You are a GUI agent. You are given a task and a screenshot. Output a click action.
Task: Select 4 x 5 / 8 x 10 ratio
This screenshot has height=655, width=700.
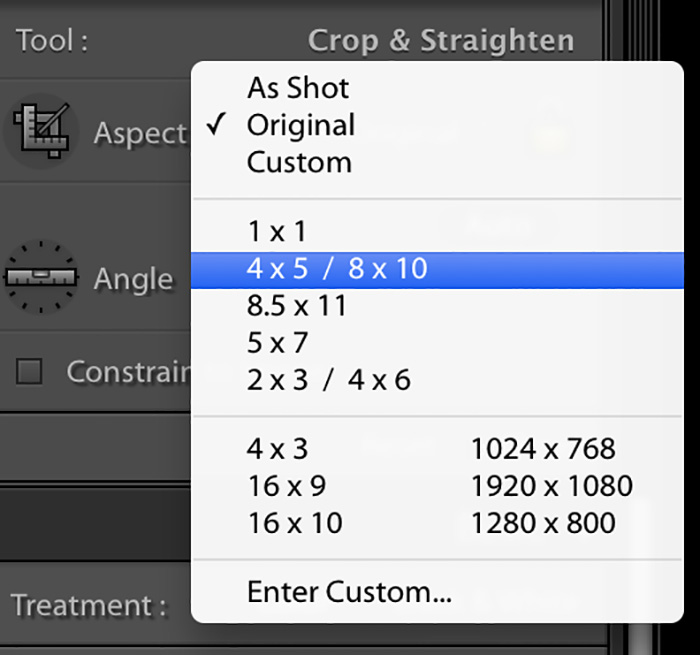[x=437, y=270]
